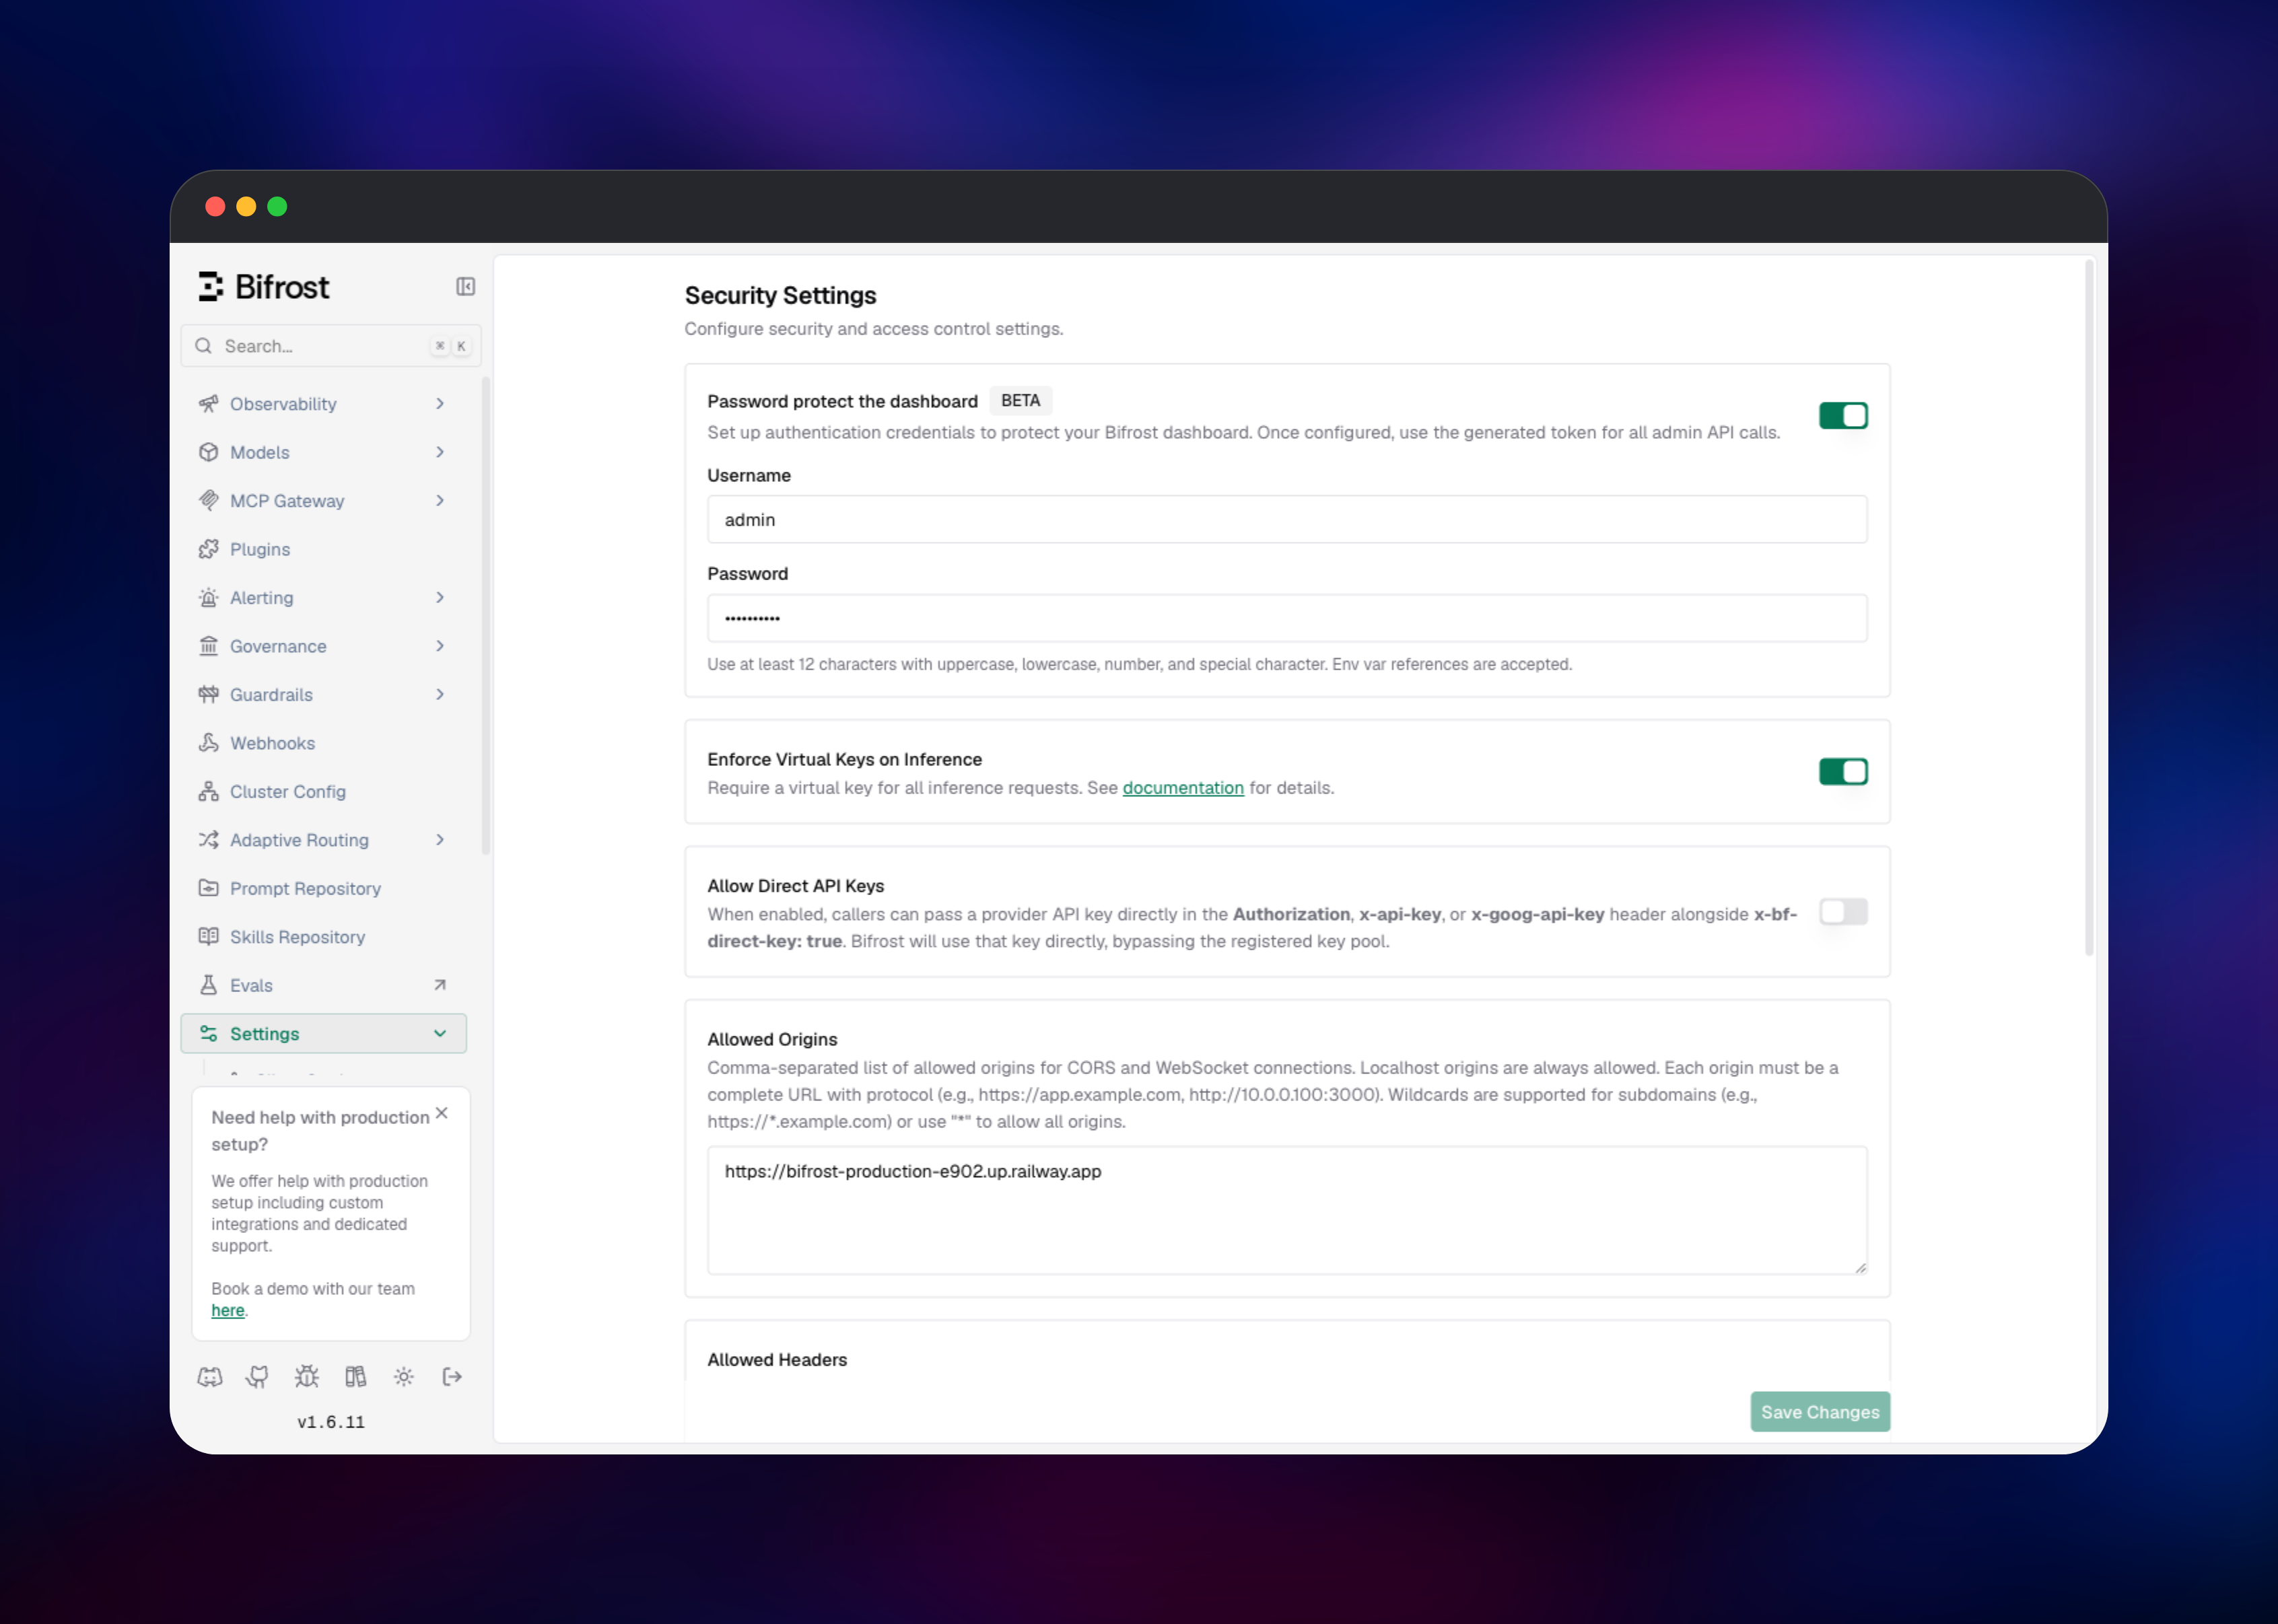Screen dimensions: 2278x1624
Task: Click the Prompt Repository folder icon
Action: click(x=208, y=889)
